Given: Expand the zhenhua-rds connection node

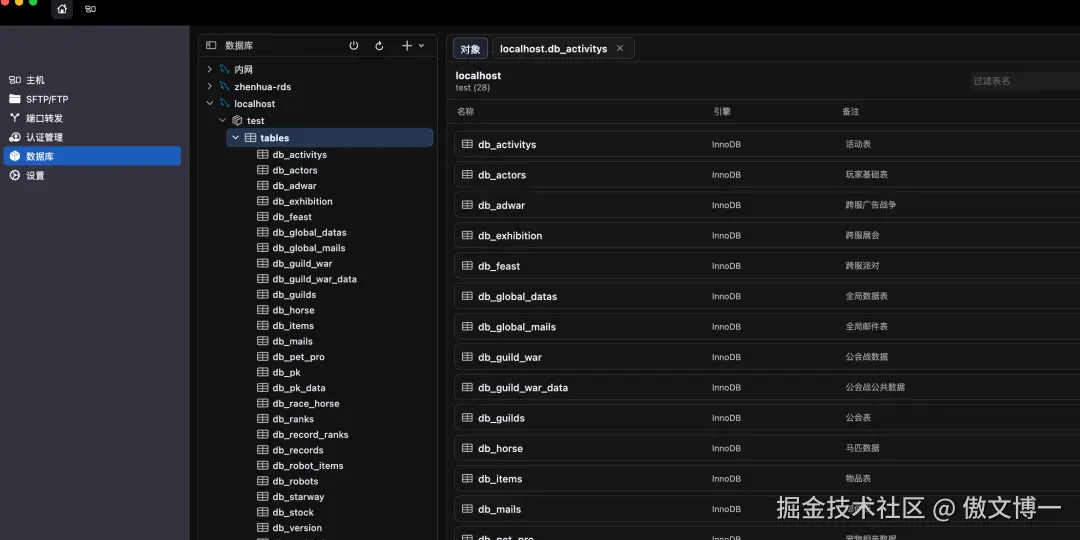Looking at the screenshot, I should tap(210, 86).
